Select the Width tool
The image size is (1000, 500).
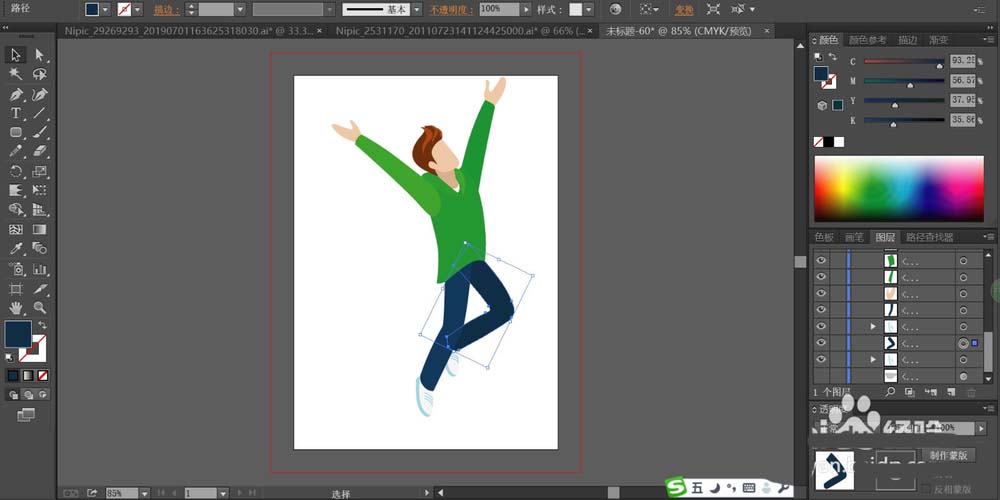click(16, 190)
